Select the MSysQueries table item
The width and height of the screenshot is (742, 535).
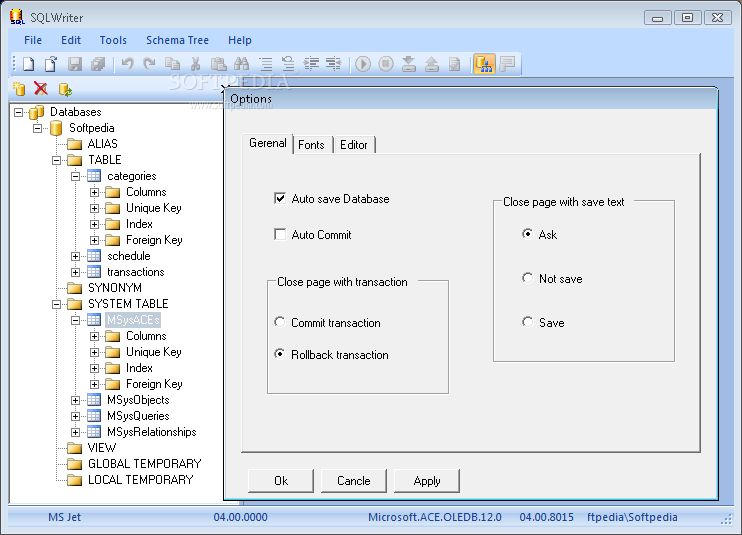(138, 416)
